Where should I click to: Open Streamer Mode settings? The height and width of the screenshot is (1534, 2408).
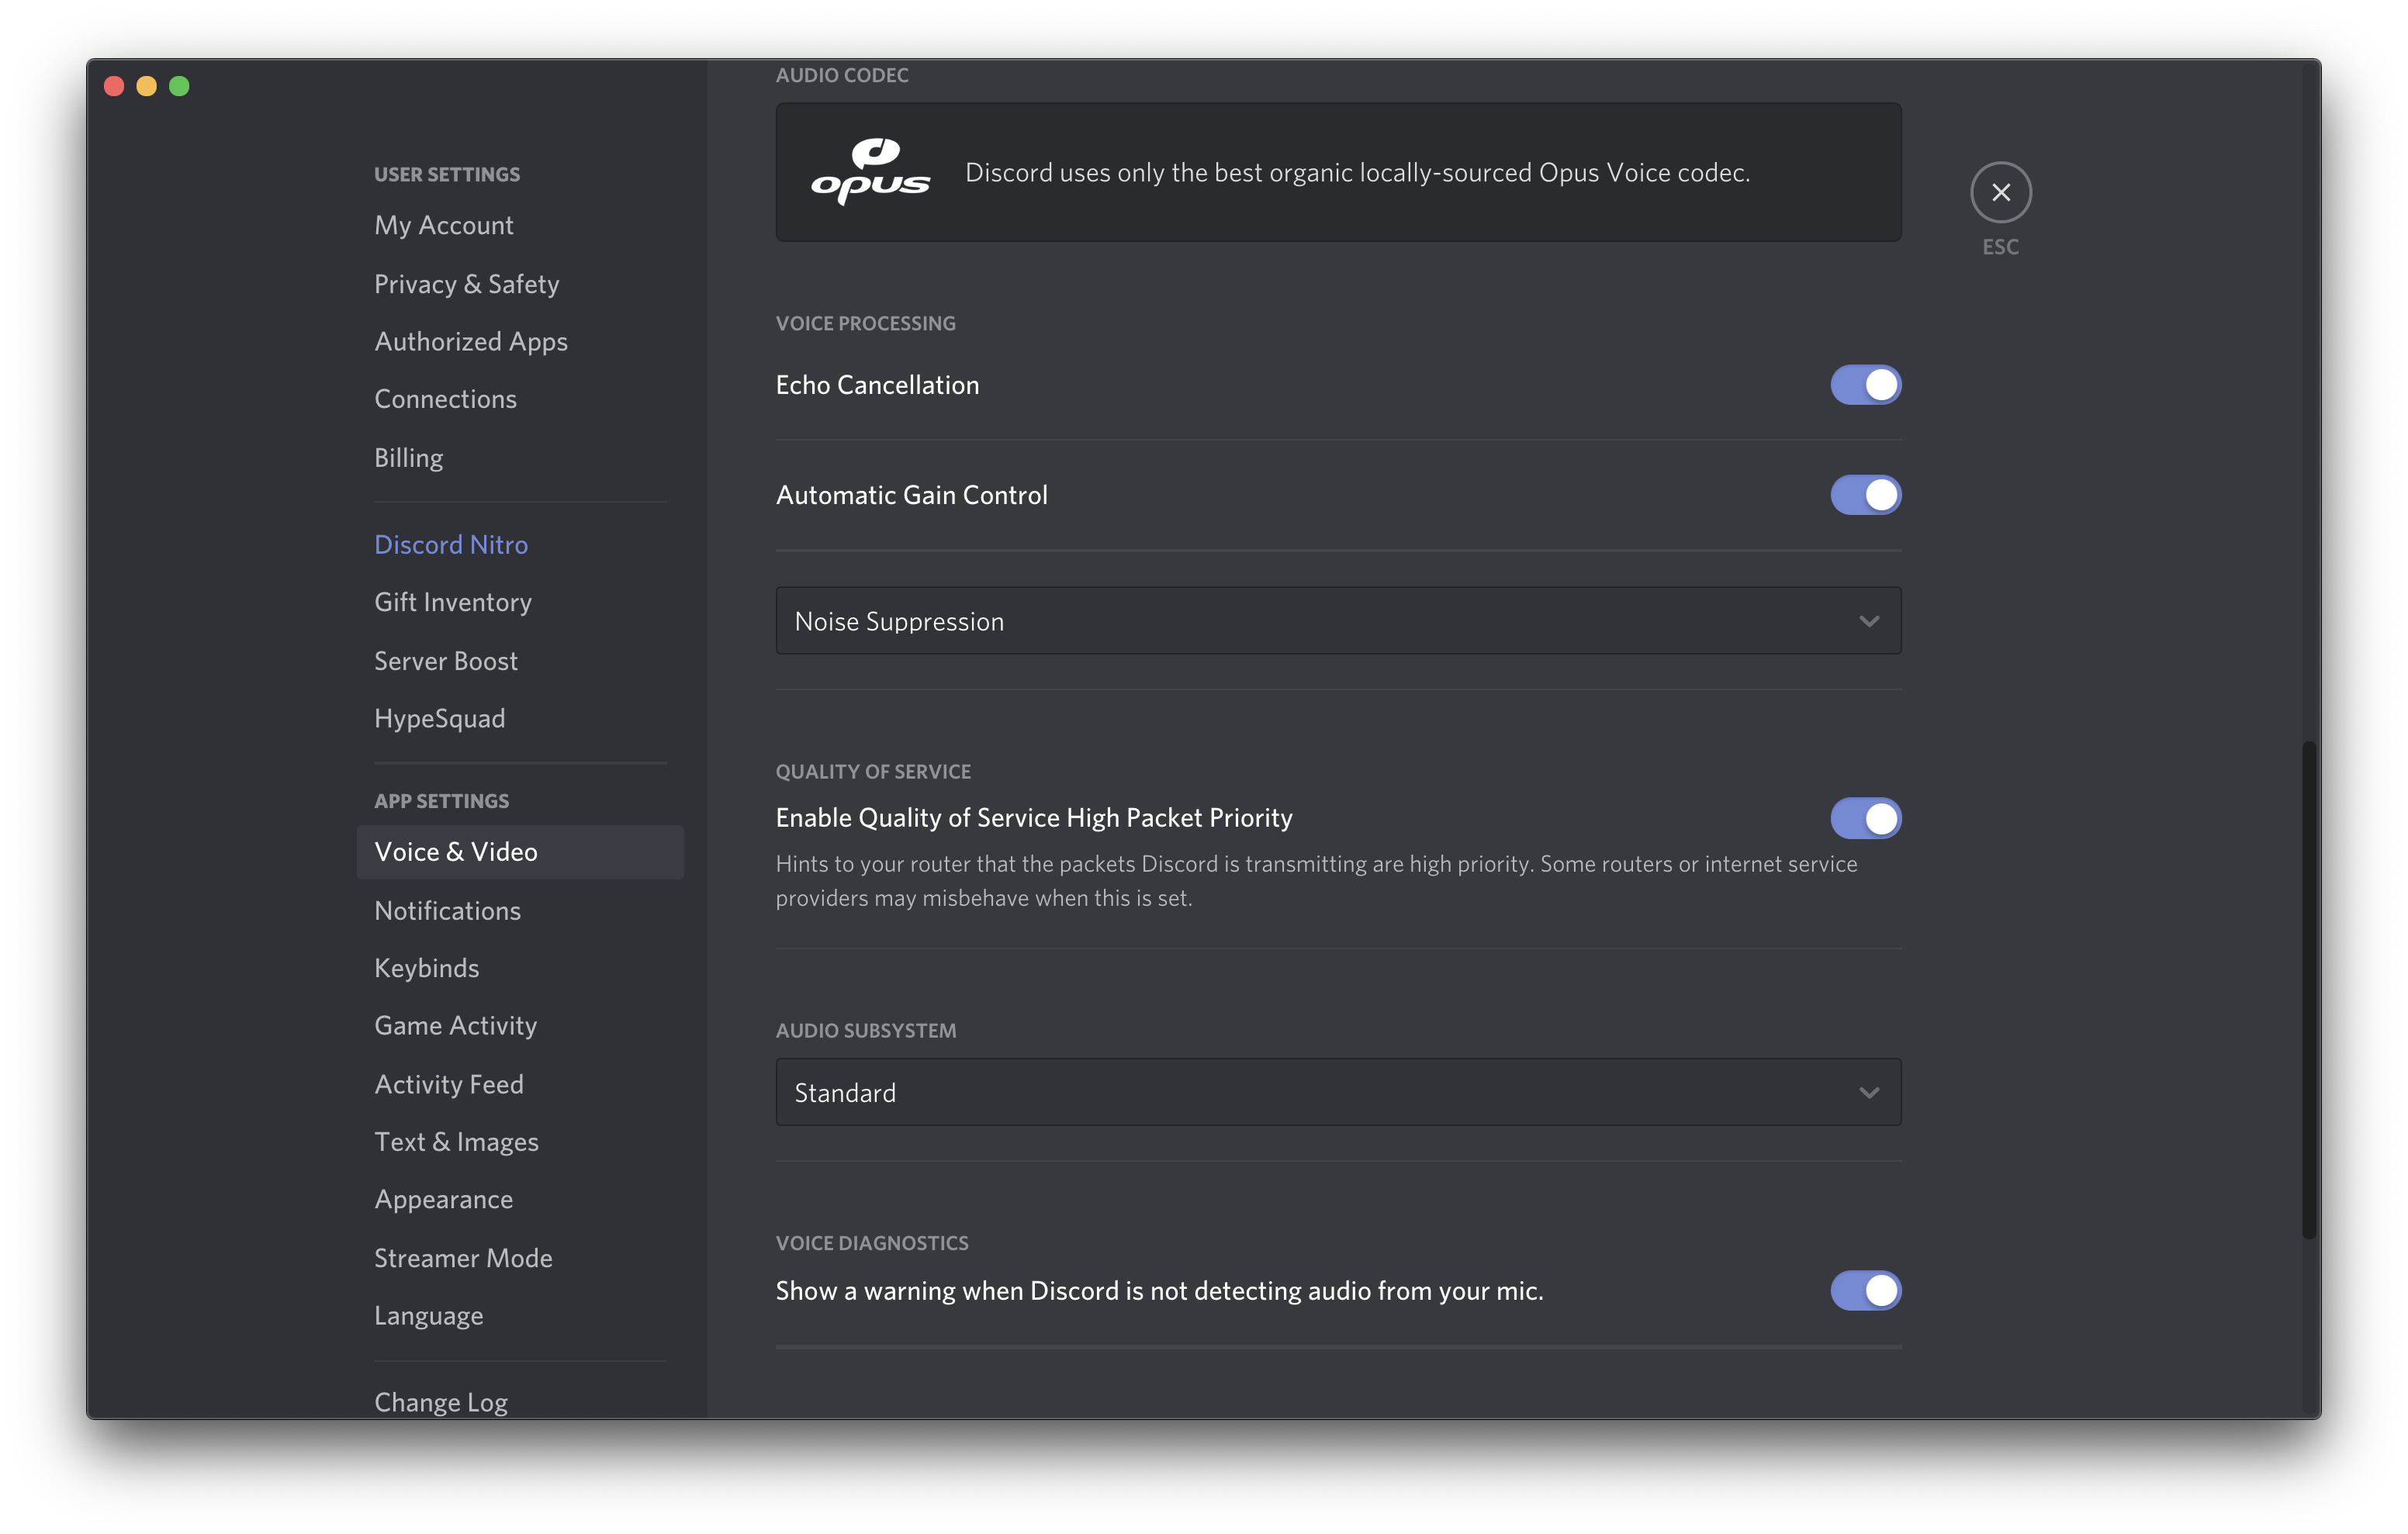click(x=463, y=1258)
